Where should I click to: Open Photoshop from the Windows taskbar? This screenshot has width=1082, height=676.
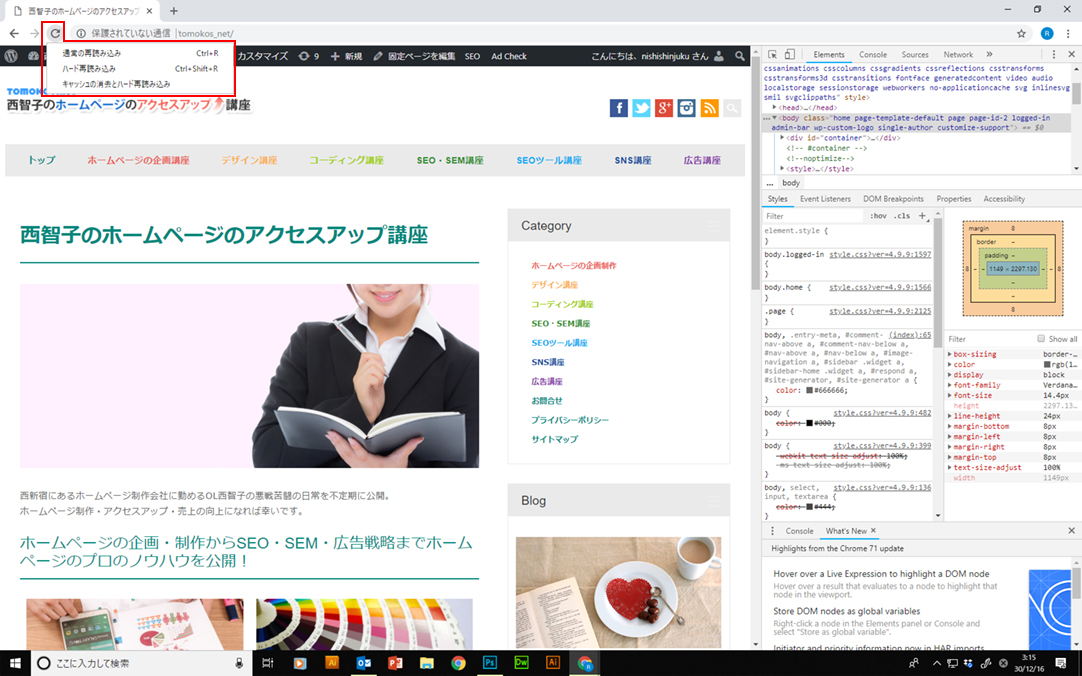(x=490, y=663)
